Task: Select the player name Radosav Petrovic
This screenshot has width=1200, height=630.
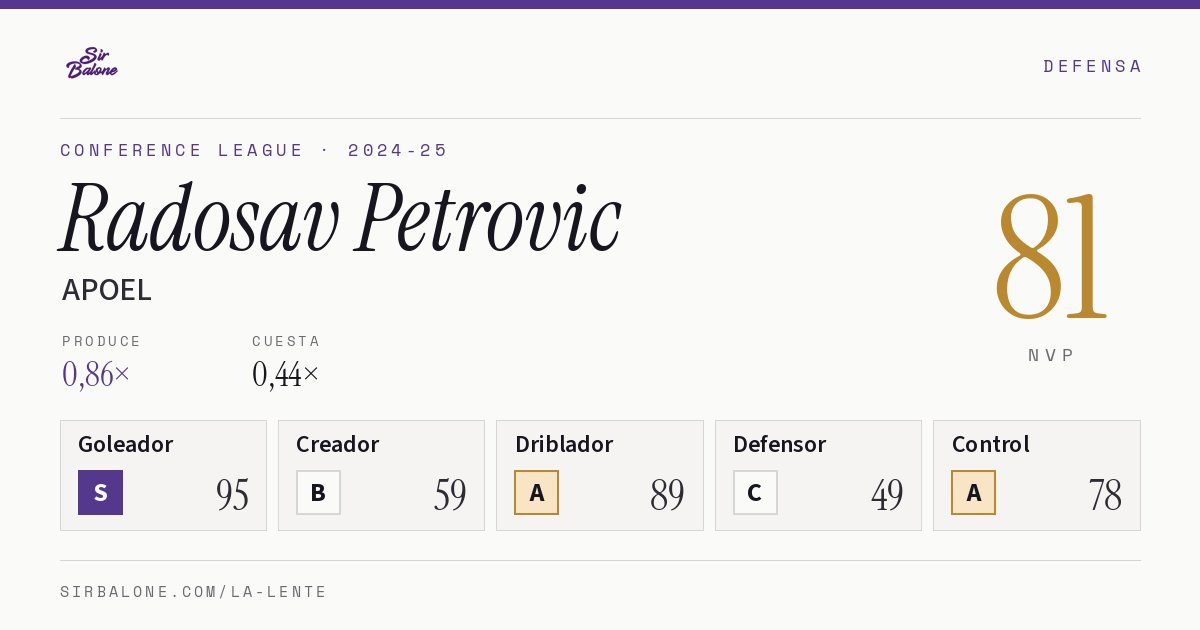Action: click(x=341, y=216)
